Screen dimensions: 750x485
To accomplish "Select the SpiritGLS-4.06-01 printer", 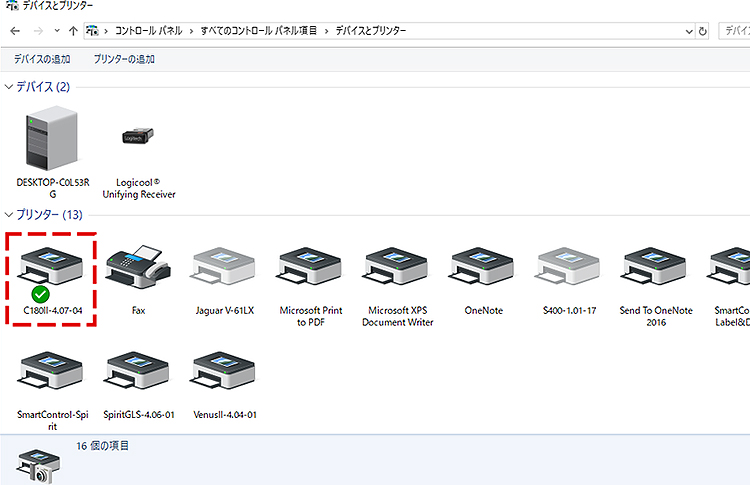I will pos(138,376).
